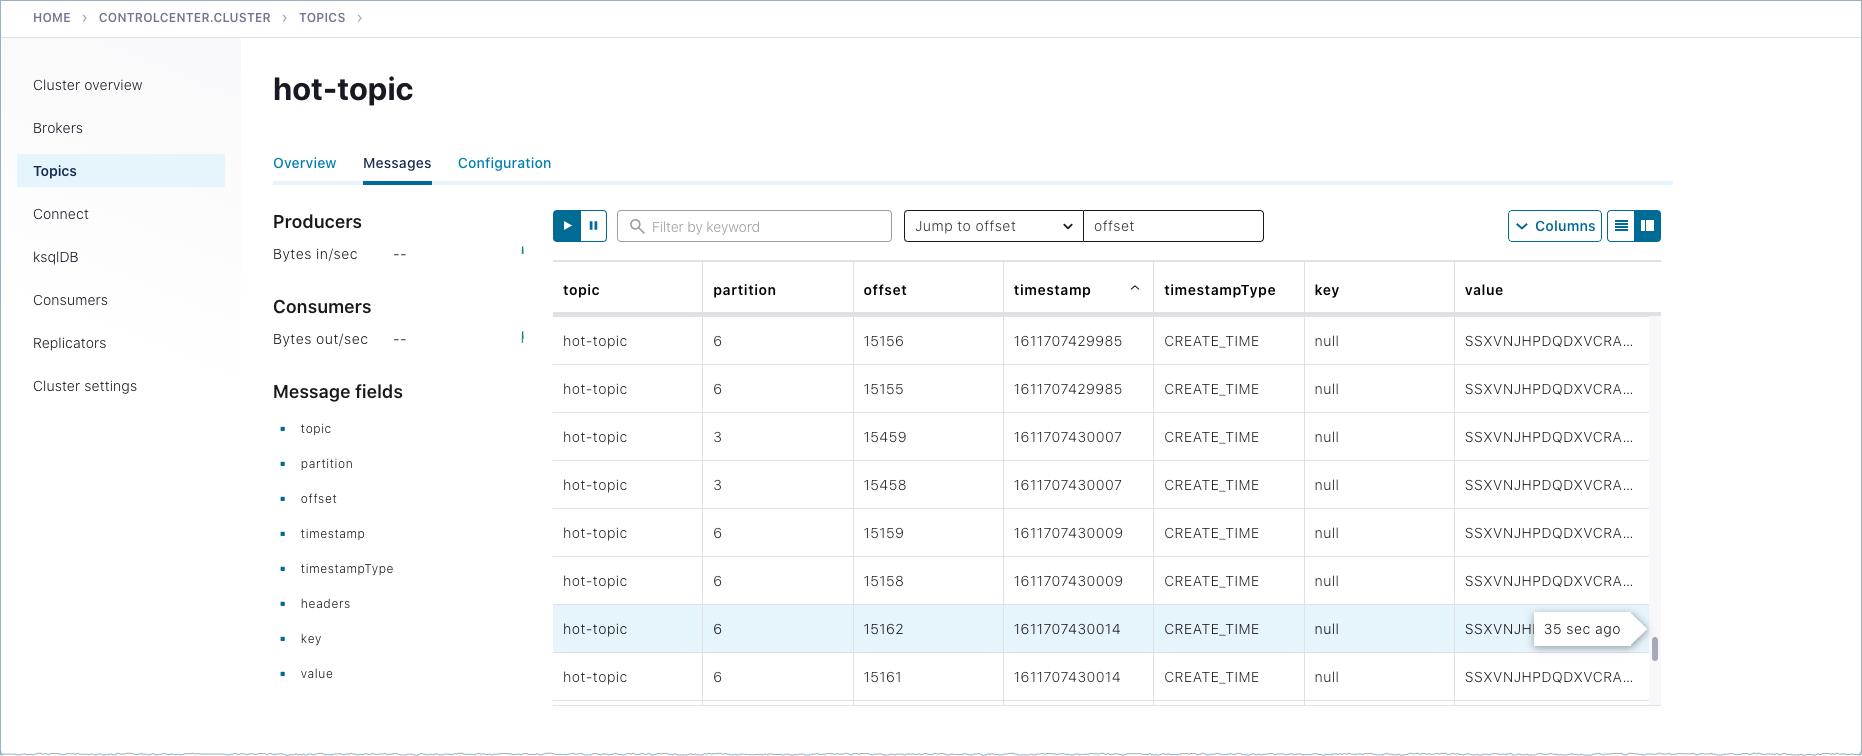Open Brokers in the sidebar
The height and width of the screenshot is (756, 1862).
[58, 128]
